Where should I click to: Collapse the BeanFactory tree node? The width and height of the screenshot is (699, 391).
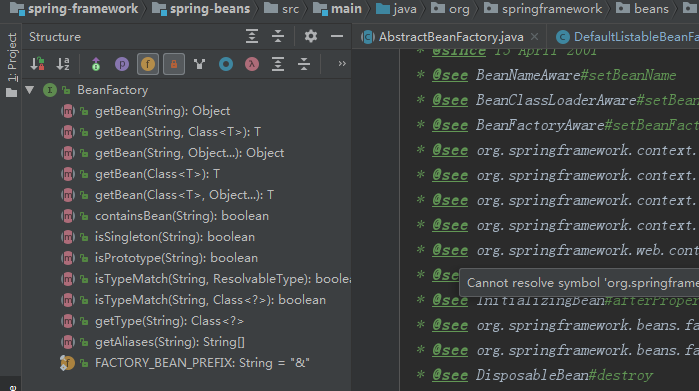30,90
